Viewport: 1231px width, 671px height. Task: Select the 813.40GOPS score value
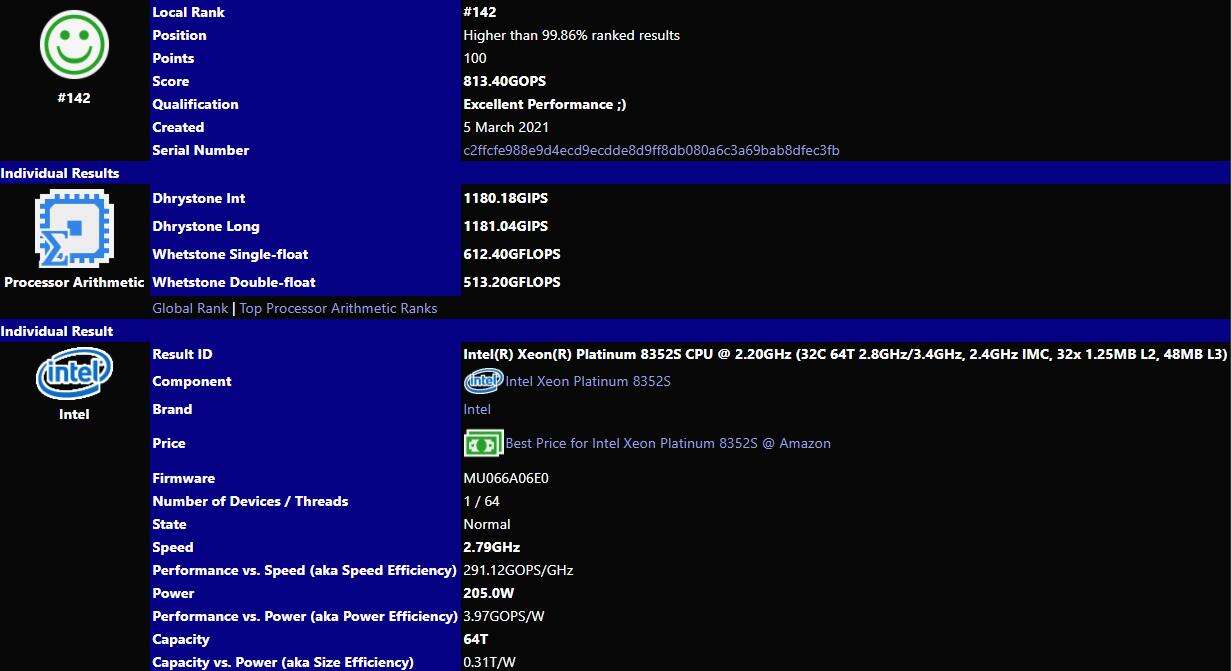pyautogui.click(x=504, y=81)
